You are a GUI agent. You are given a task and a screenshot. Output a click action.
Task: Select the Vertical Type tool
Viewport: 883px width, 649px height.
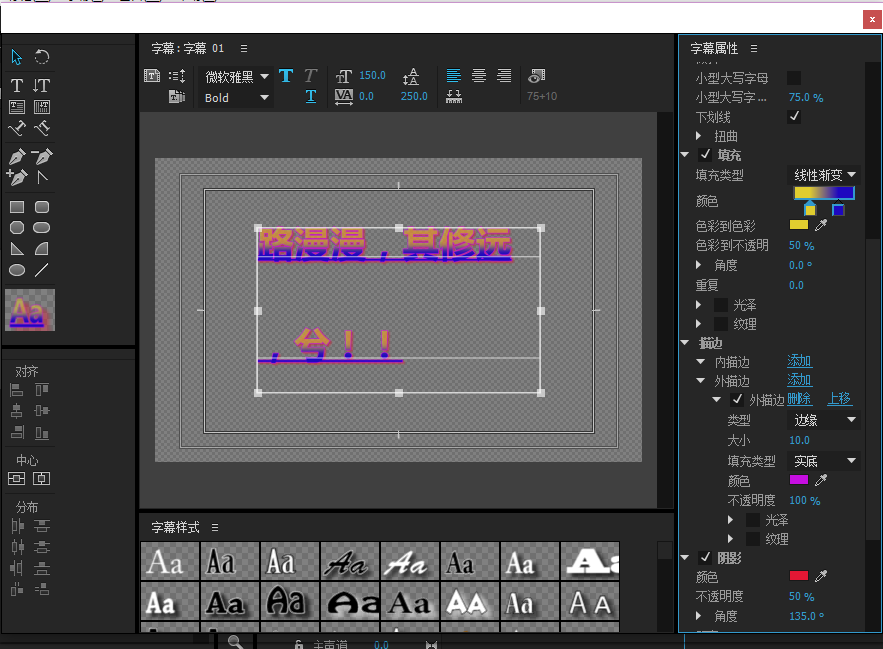tap(42, 85)
